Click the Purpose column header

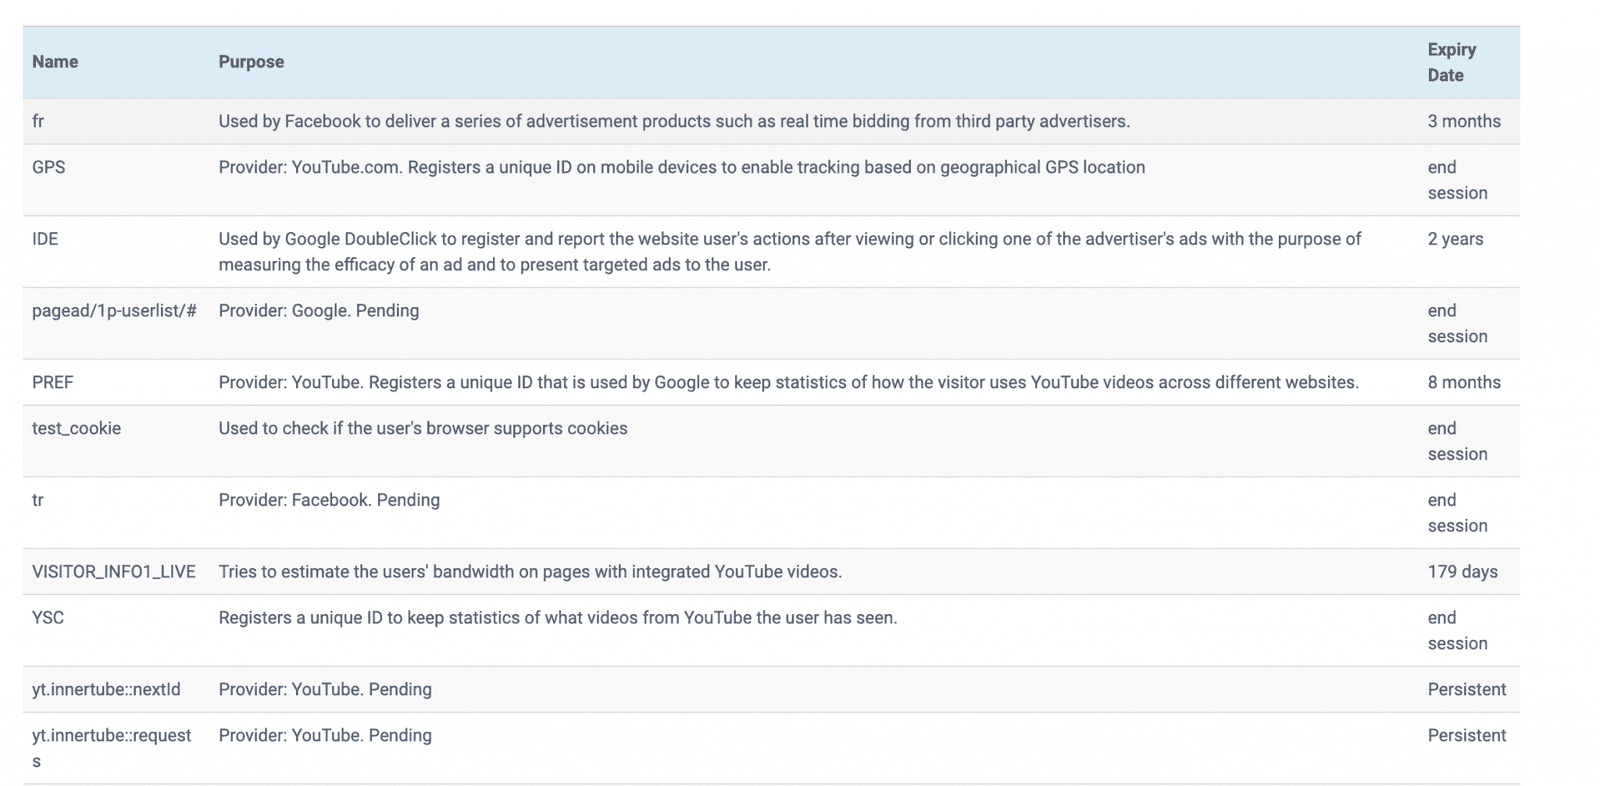[x=251, y=62]
